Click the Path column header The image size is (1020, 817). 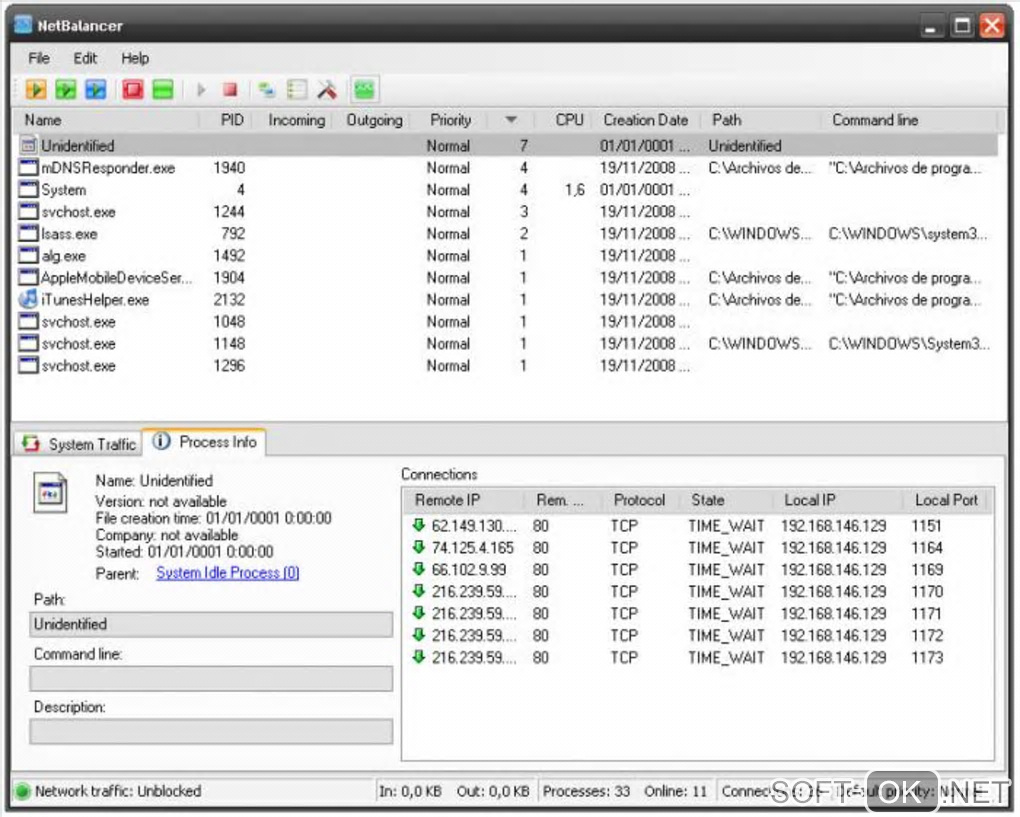pos(760,120)
